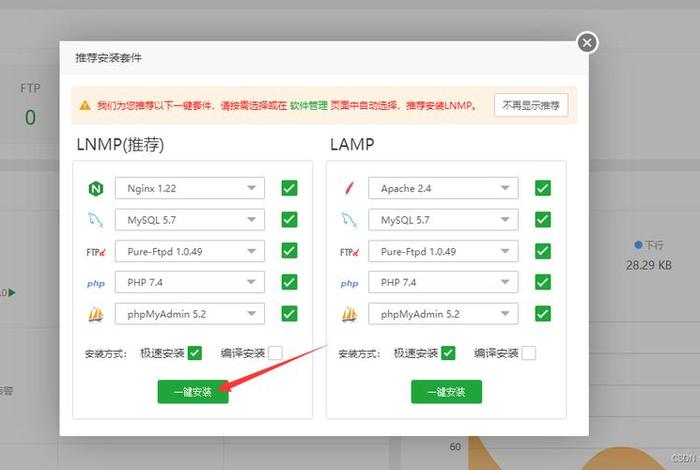Screen dimensions: 700x470
Task: Open LAMP phpMyAdmin 5.2 dropdown
Action: click(x=443, y=314)
